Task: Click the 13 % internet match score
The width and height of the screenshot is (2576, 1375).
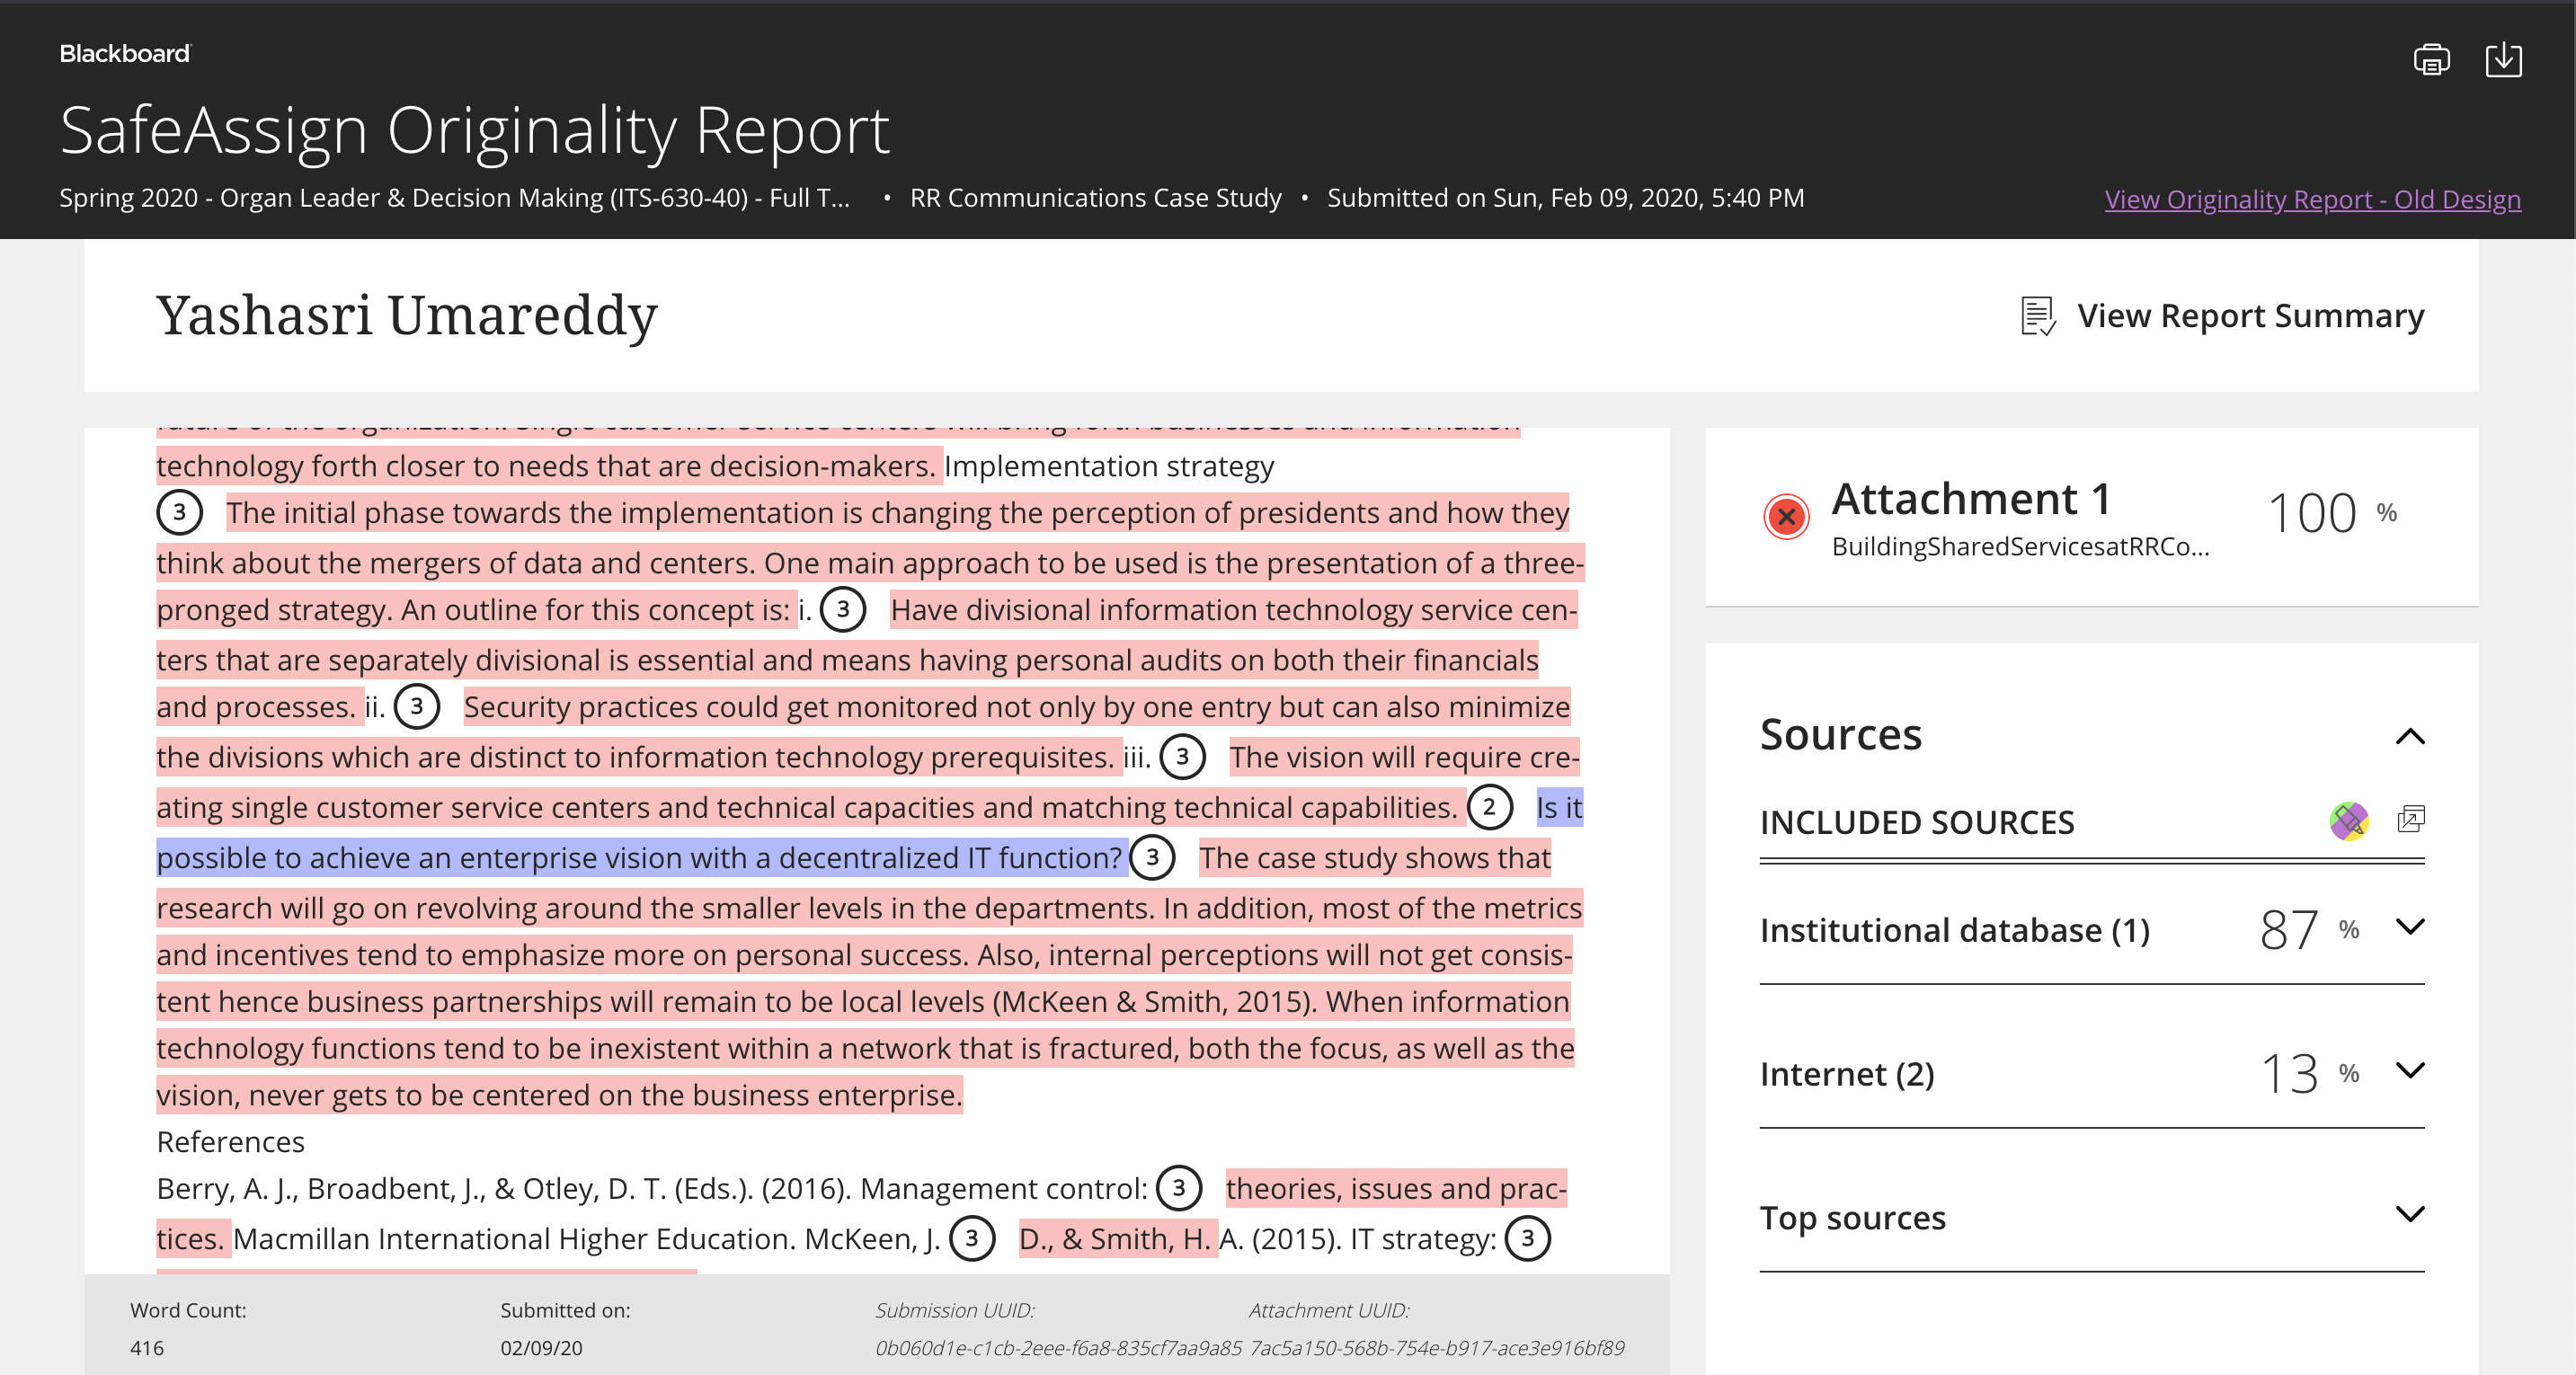Action: point(2309,1074)
